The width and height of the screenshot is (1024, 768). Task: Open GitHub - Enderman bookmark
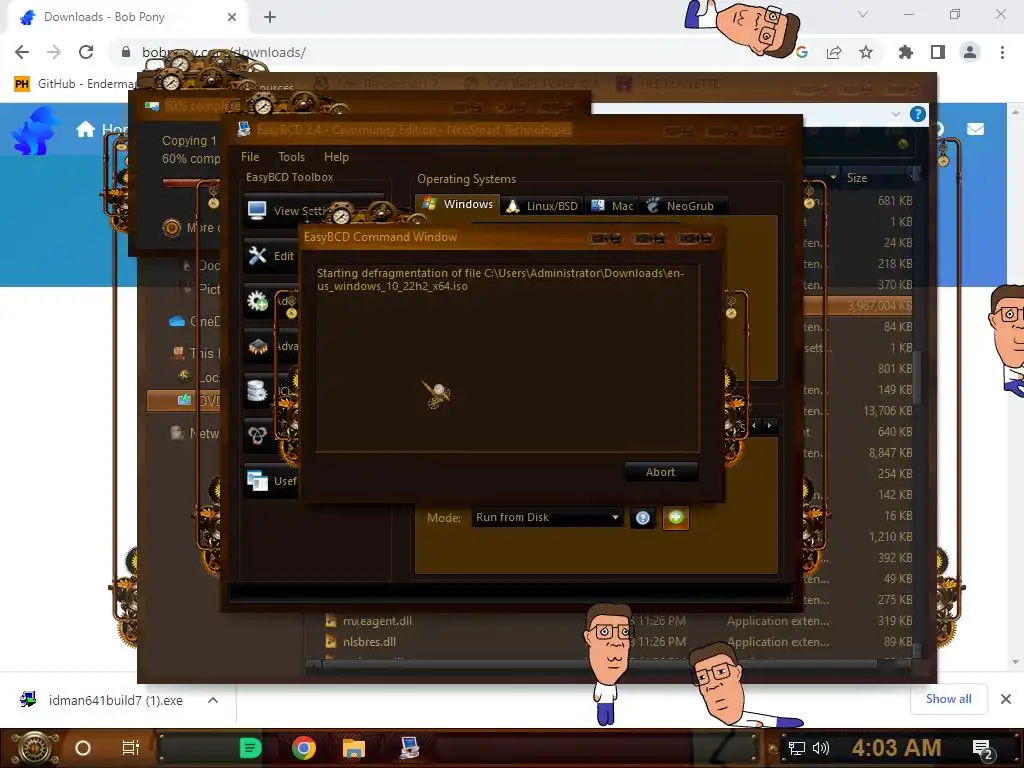[75, 84]
